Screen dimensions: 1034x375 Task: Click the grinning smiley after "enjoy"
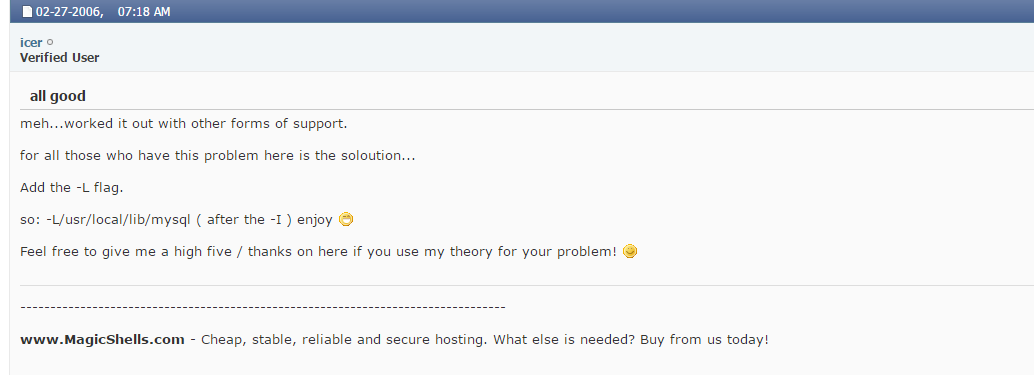[x=346, y=219]
